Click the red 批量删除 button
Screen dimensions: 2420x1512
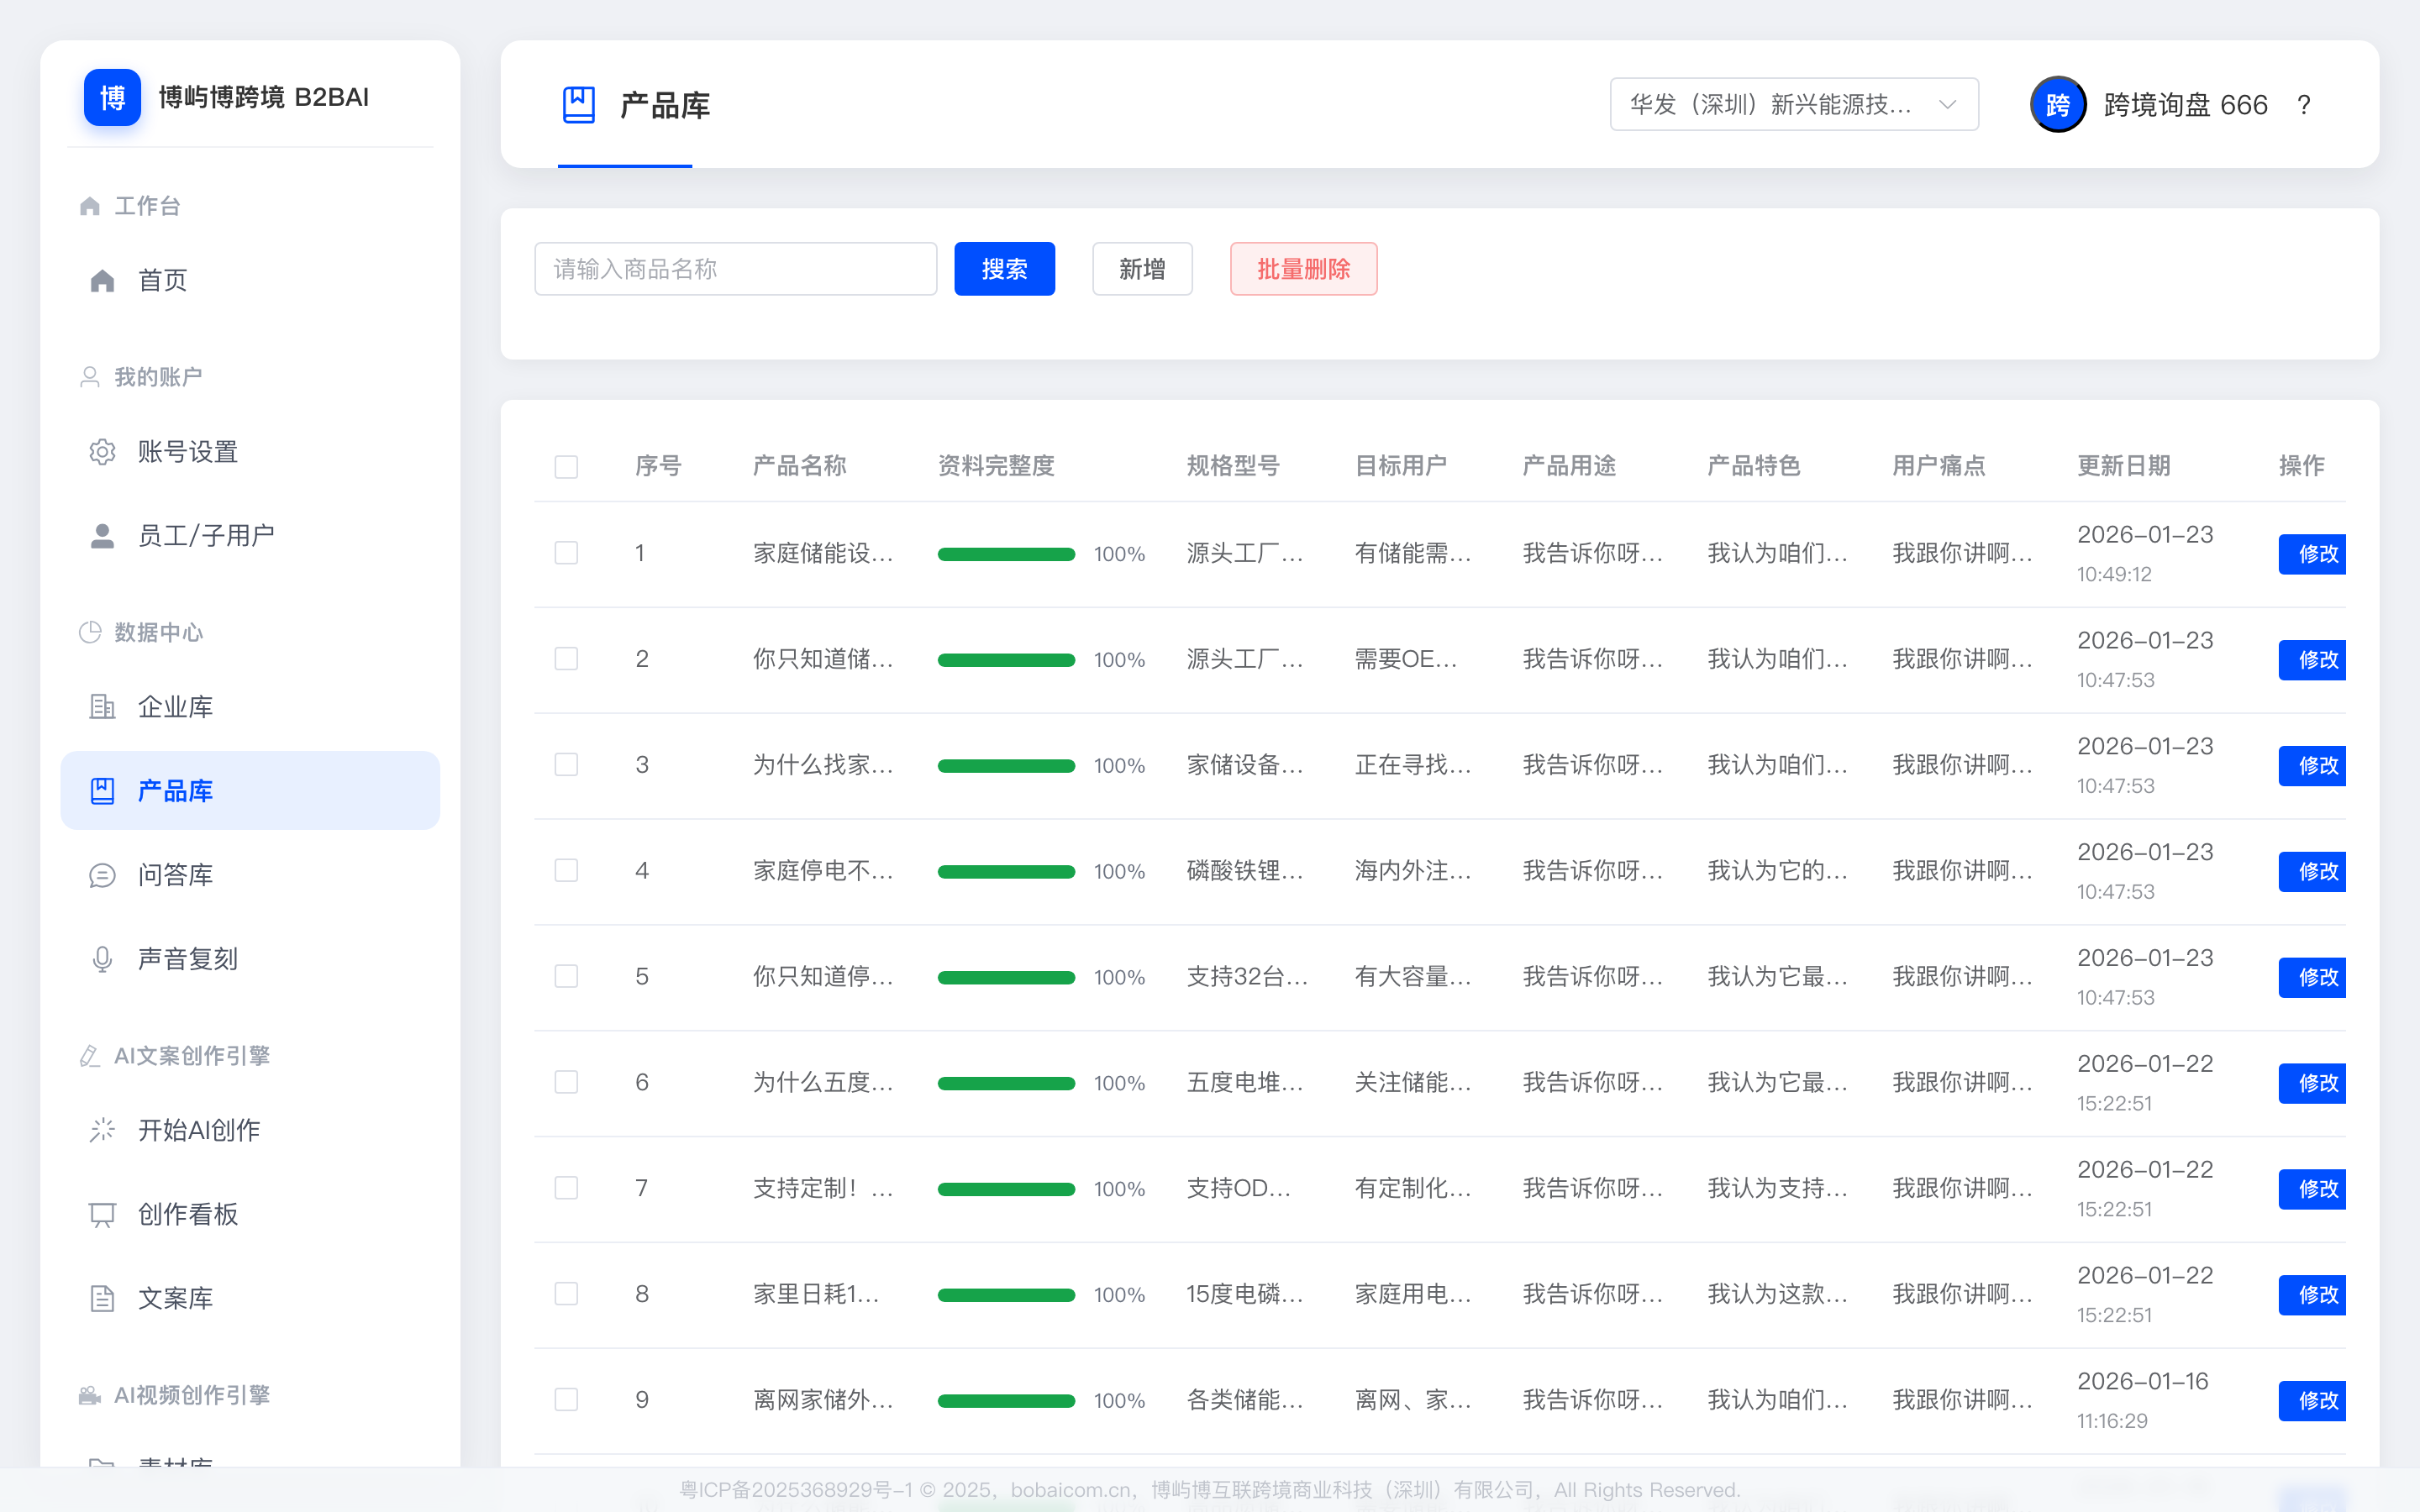tap(1303, 269)
